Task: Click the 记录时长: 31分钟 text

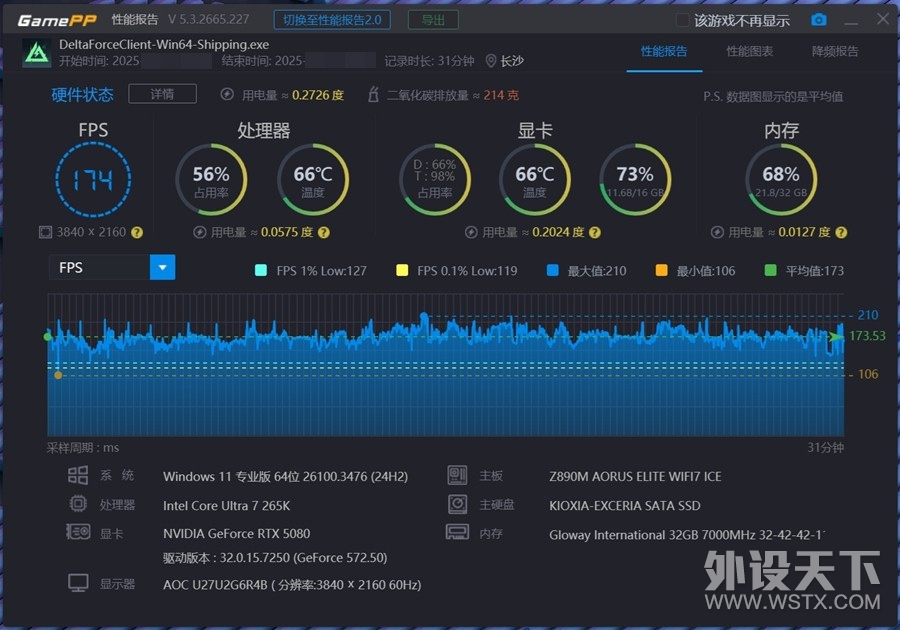Action: [429, 61]
